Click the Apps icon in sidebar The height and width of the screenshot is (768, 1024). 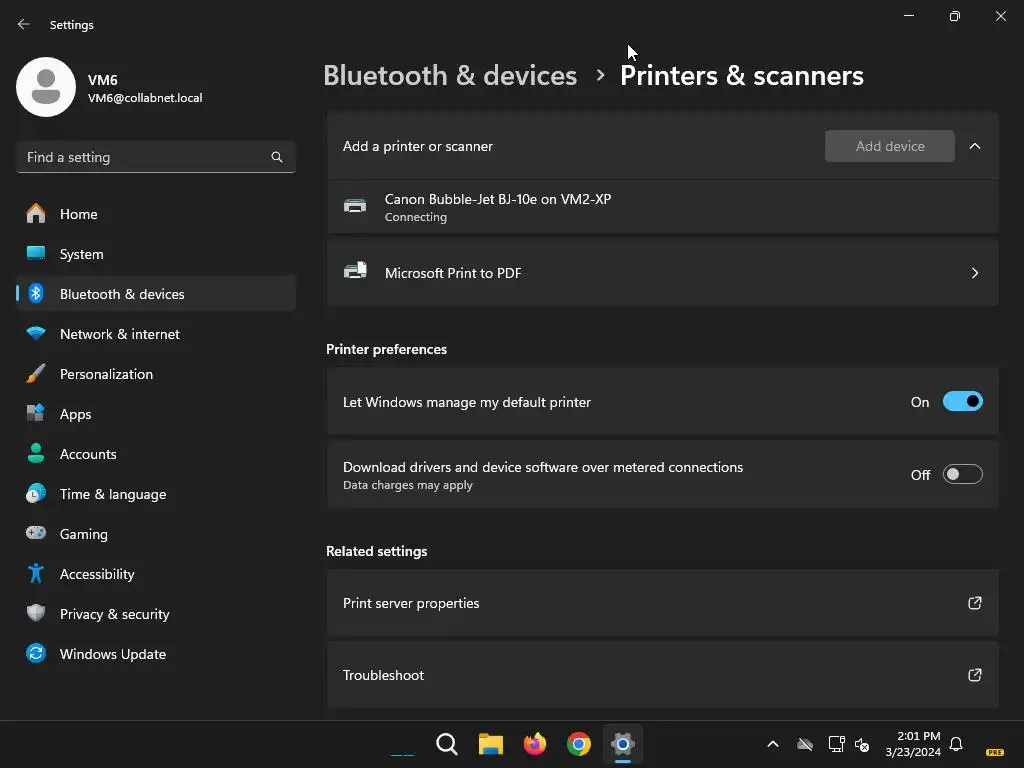36,413
